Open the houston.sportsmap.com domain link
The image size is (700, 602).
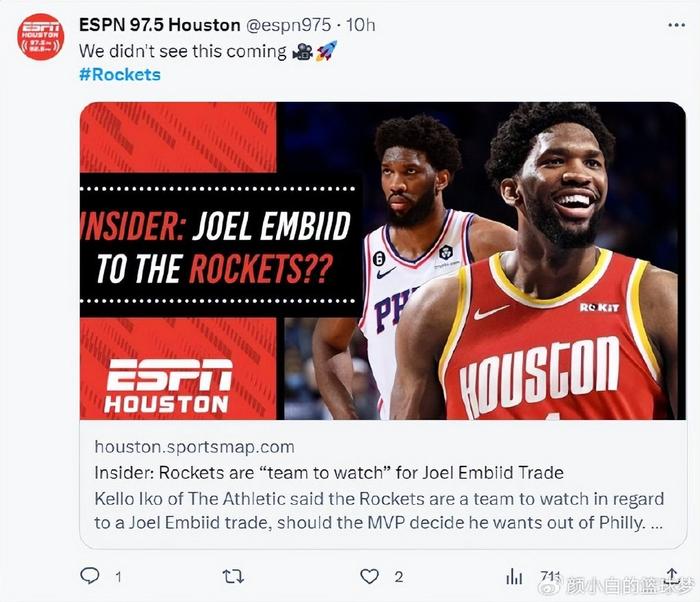pos(194,447)
